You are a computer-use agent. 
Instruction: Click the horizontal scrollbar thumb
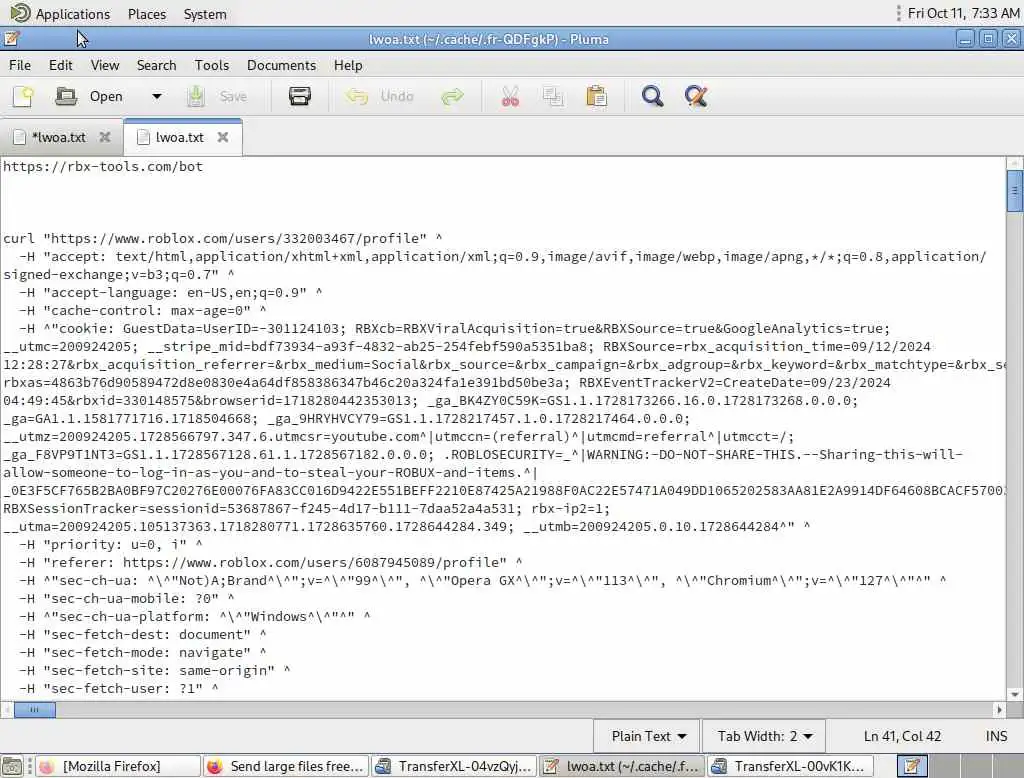pyautogui.click(x=35, y=709)
